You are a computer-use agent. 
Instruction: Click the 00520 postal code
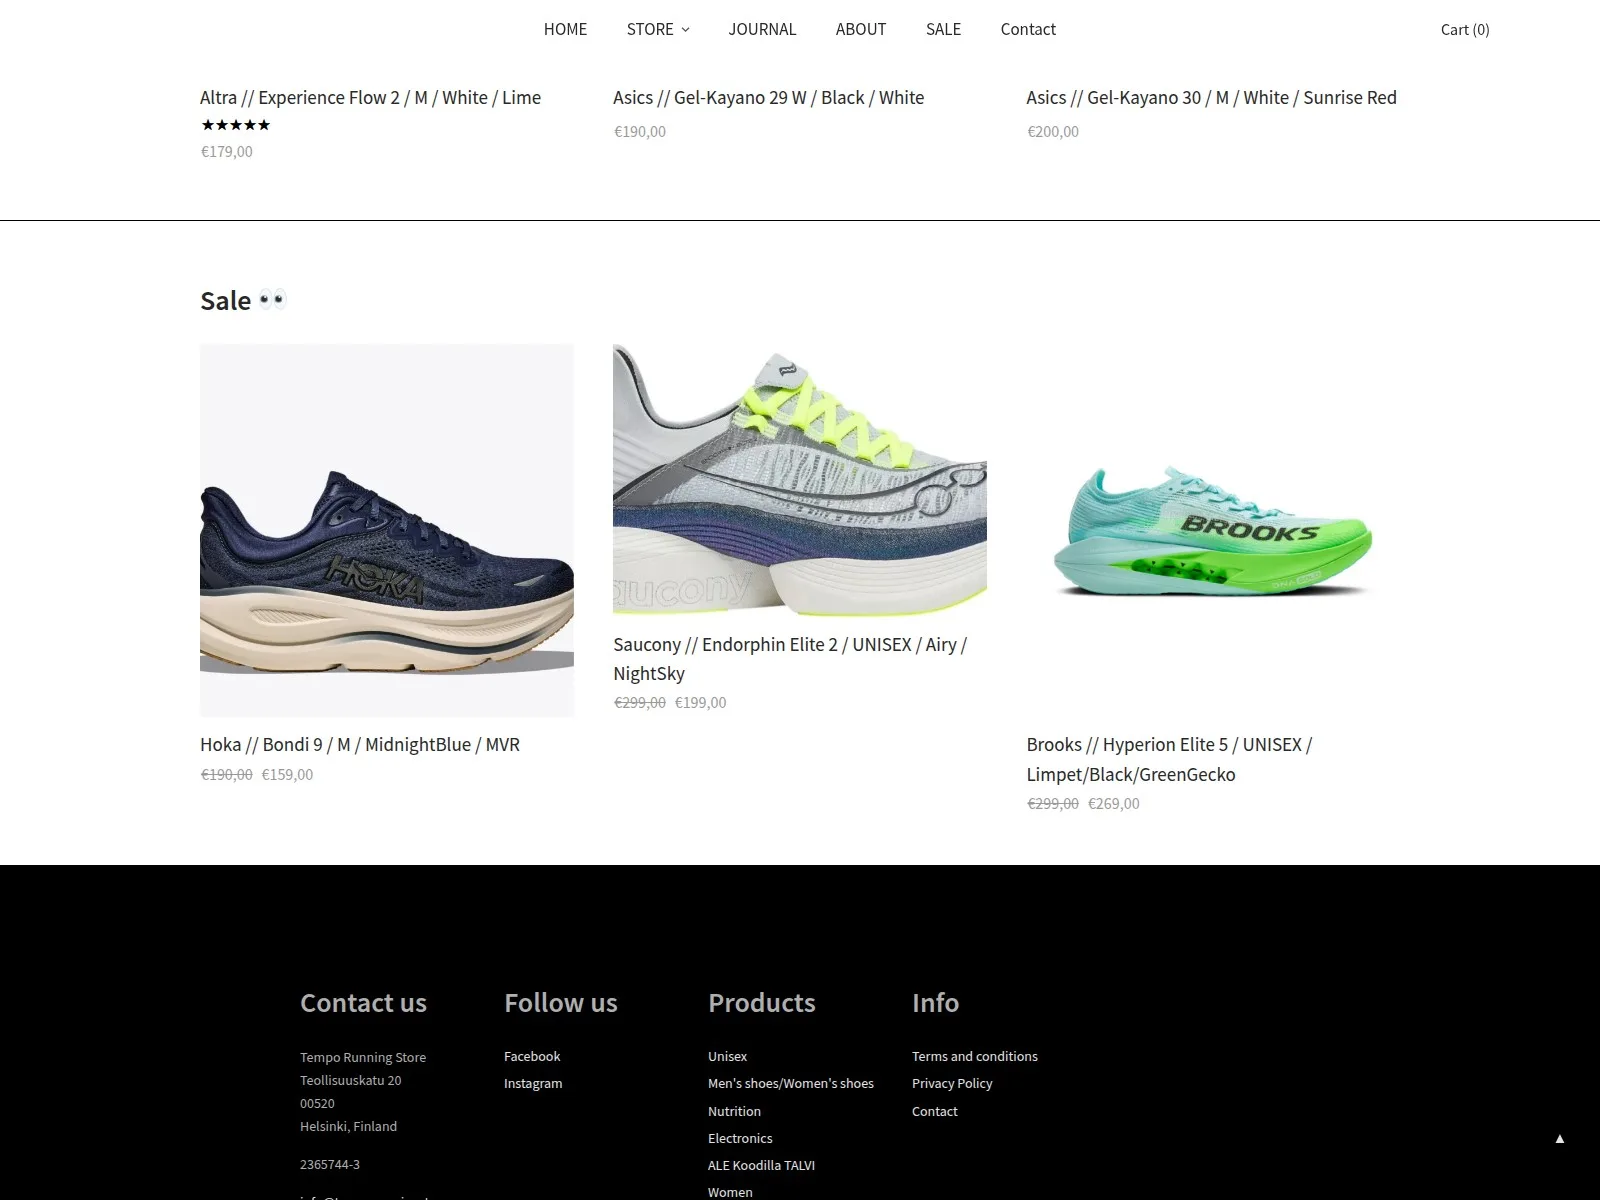317,1103
